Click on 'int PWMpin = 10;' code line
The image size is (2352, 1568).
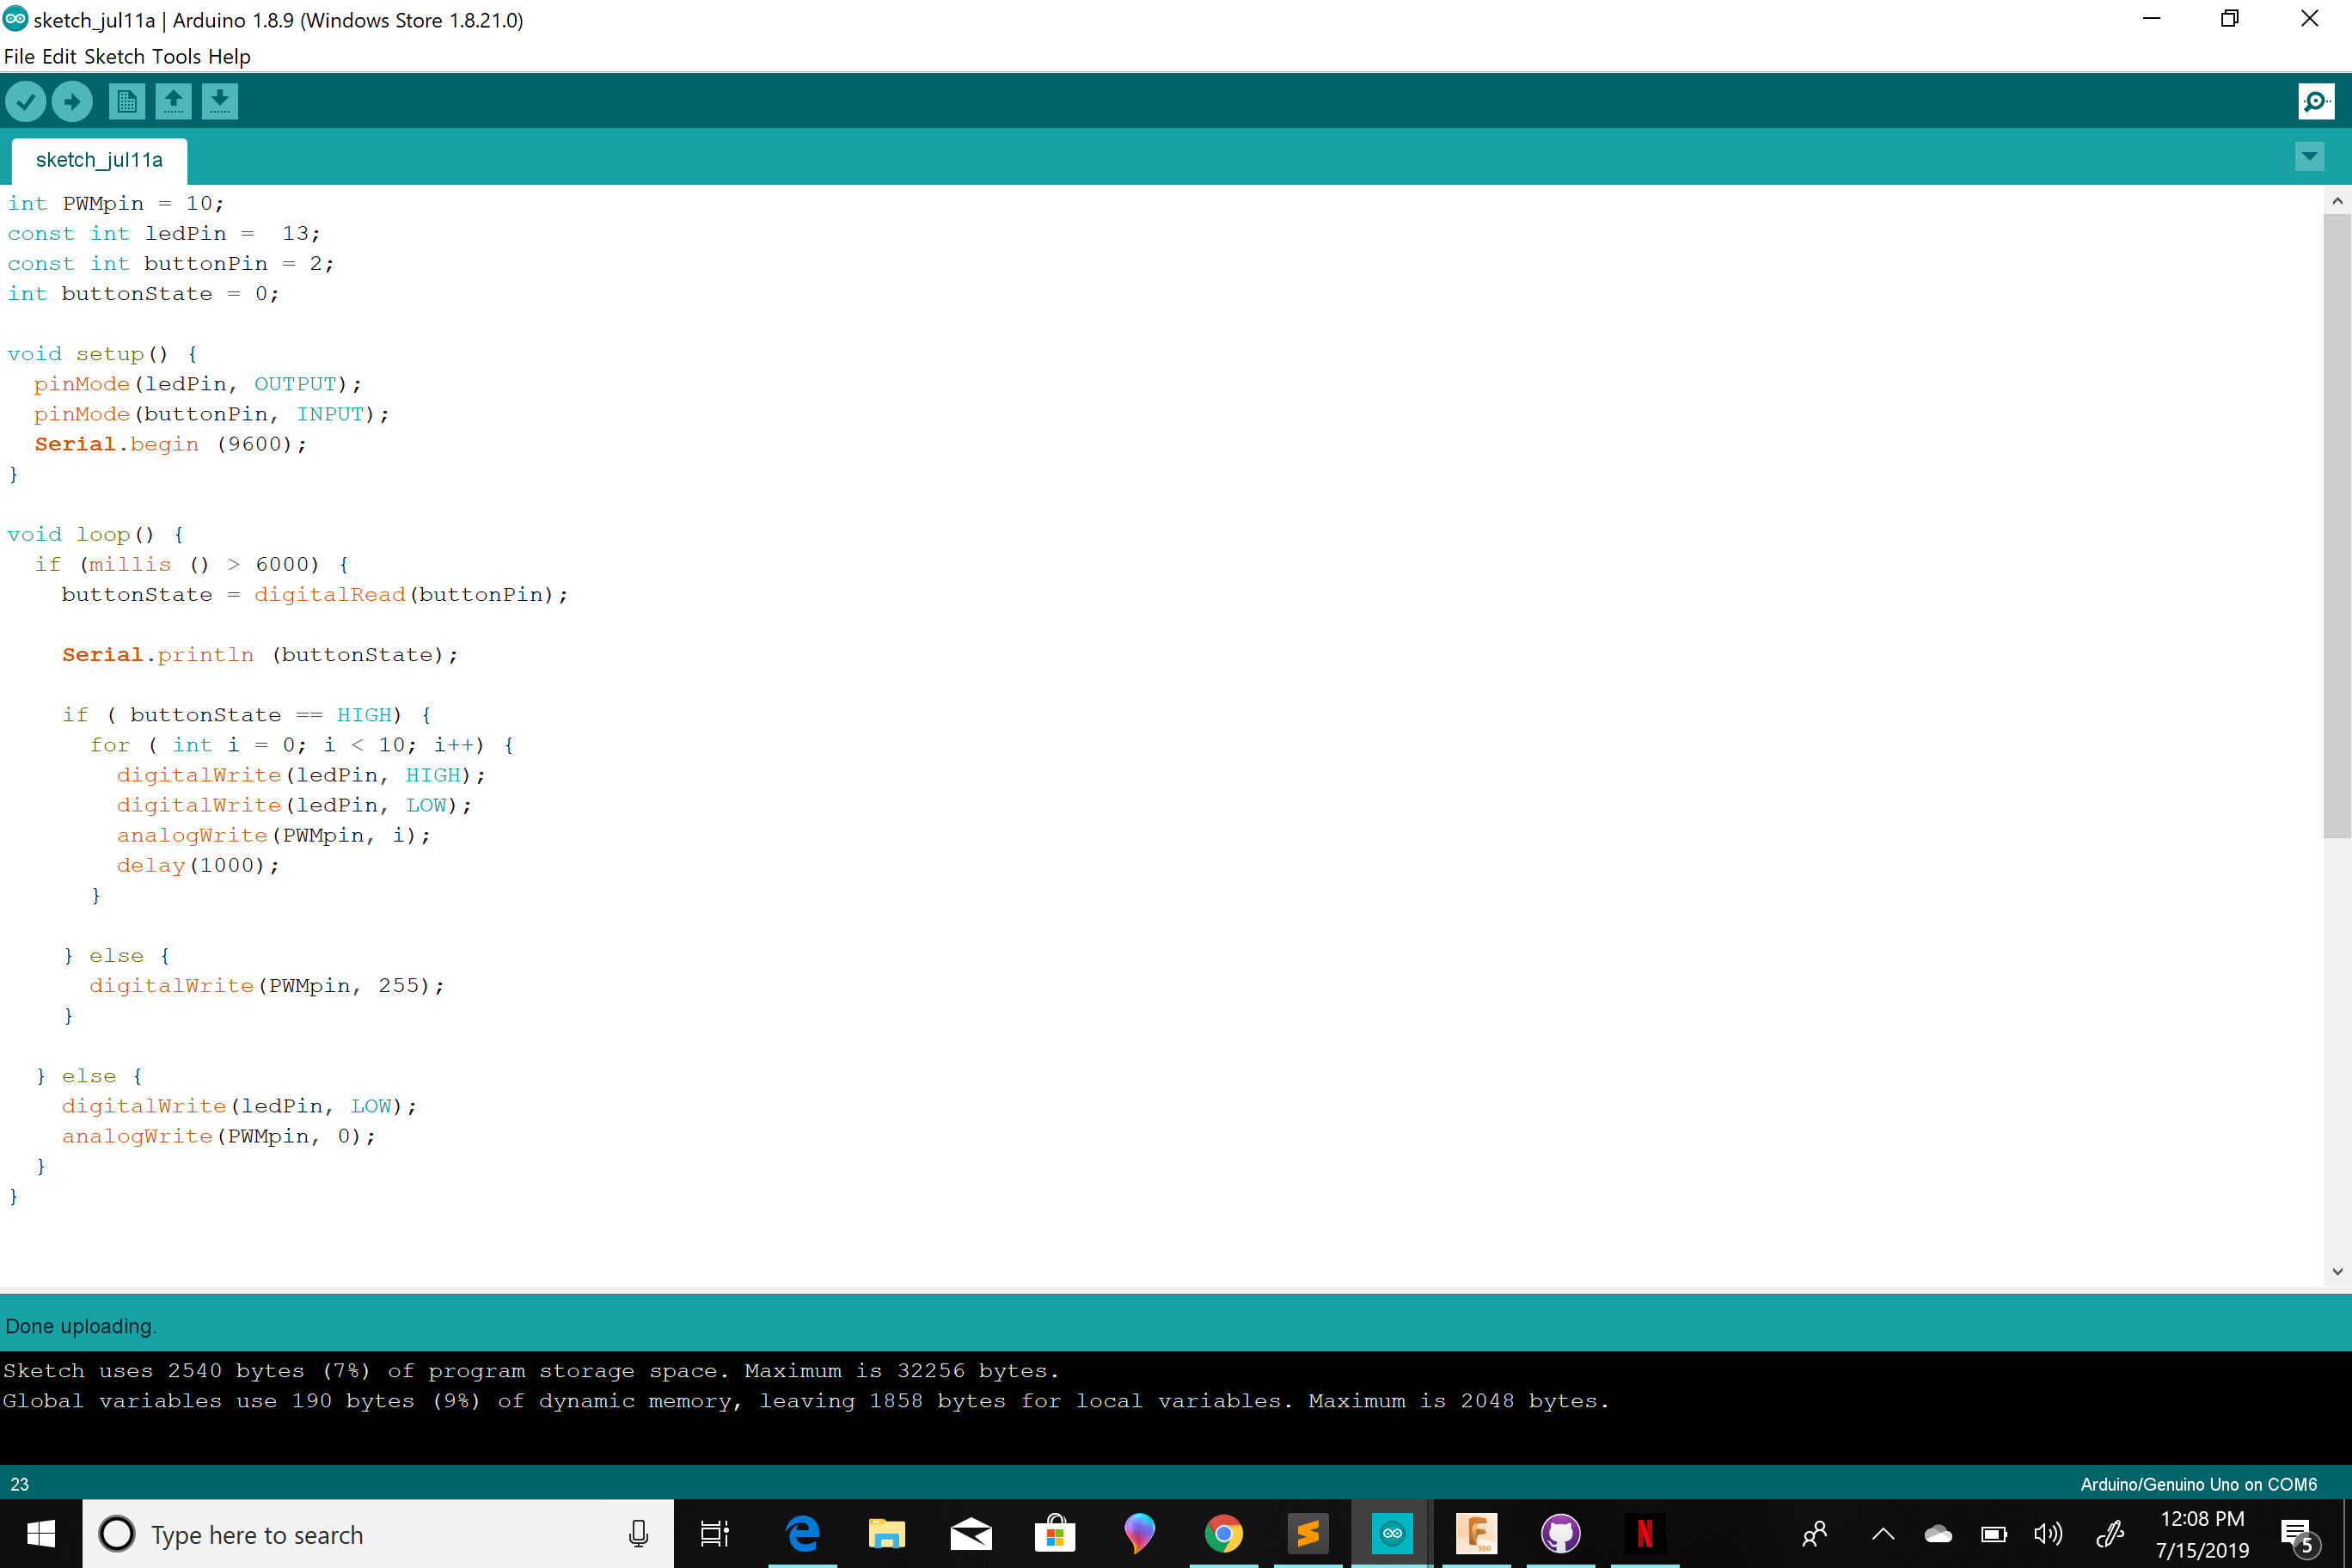[116, 203]
